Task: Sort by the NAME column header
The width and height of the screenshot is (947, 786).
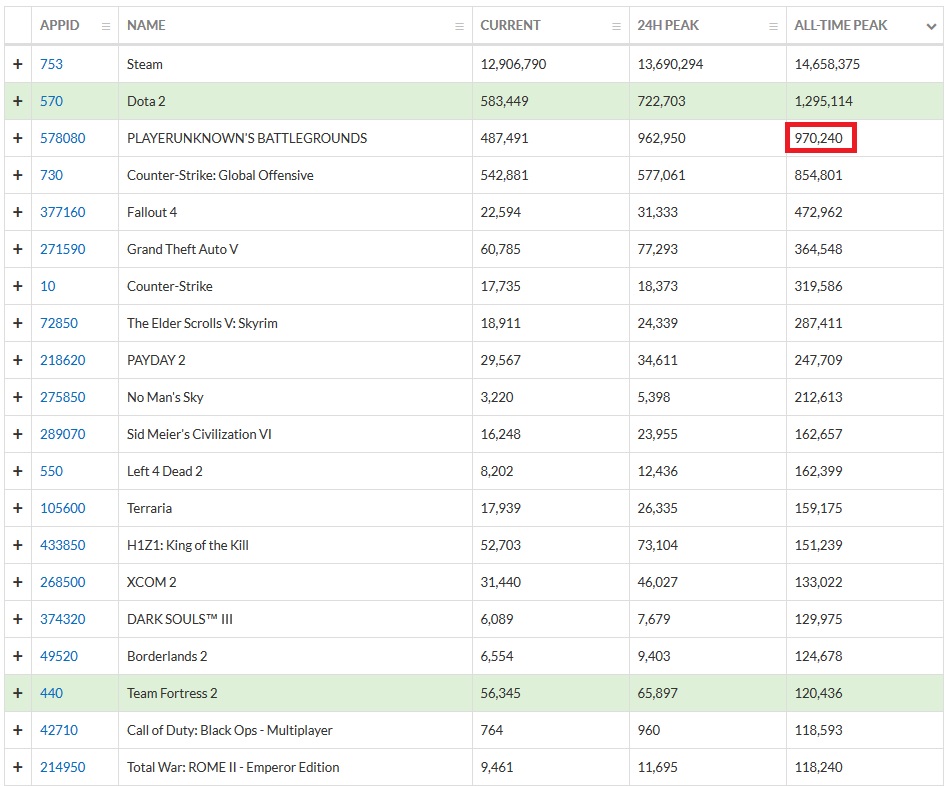Action: click(146, 25)
